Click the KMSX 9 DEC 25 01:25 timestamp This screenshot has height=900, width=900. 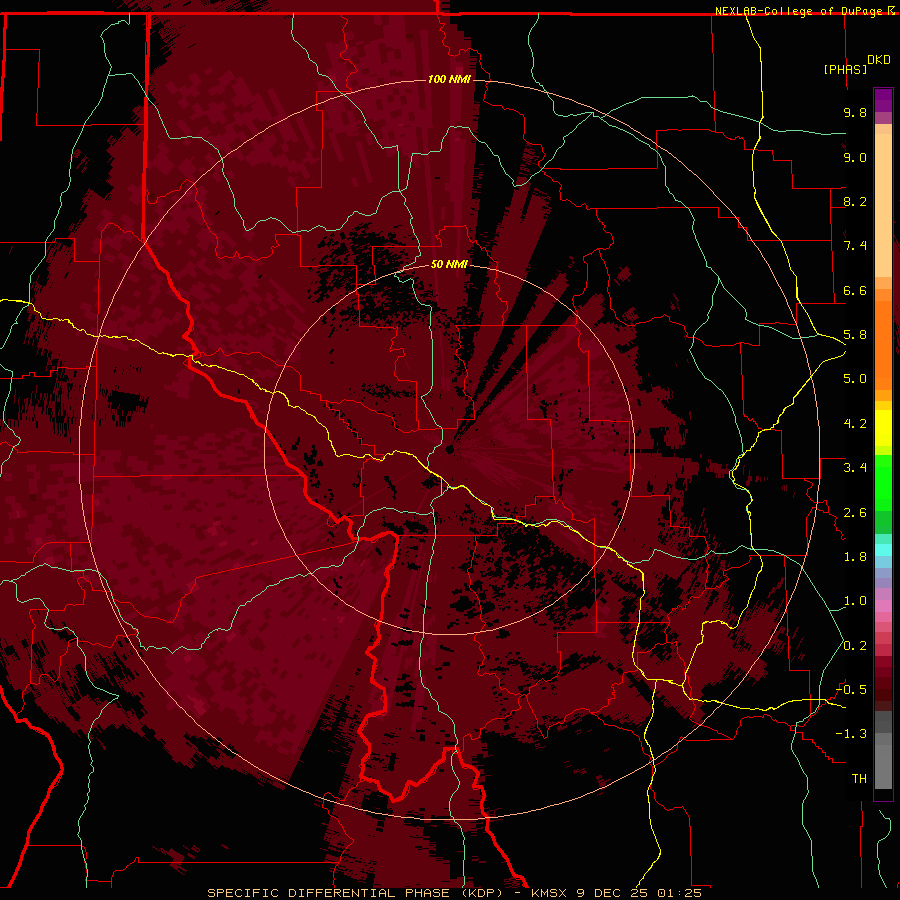[x=616, y=893]
